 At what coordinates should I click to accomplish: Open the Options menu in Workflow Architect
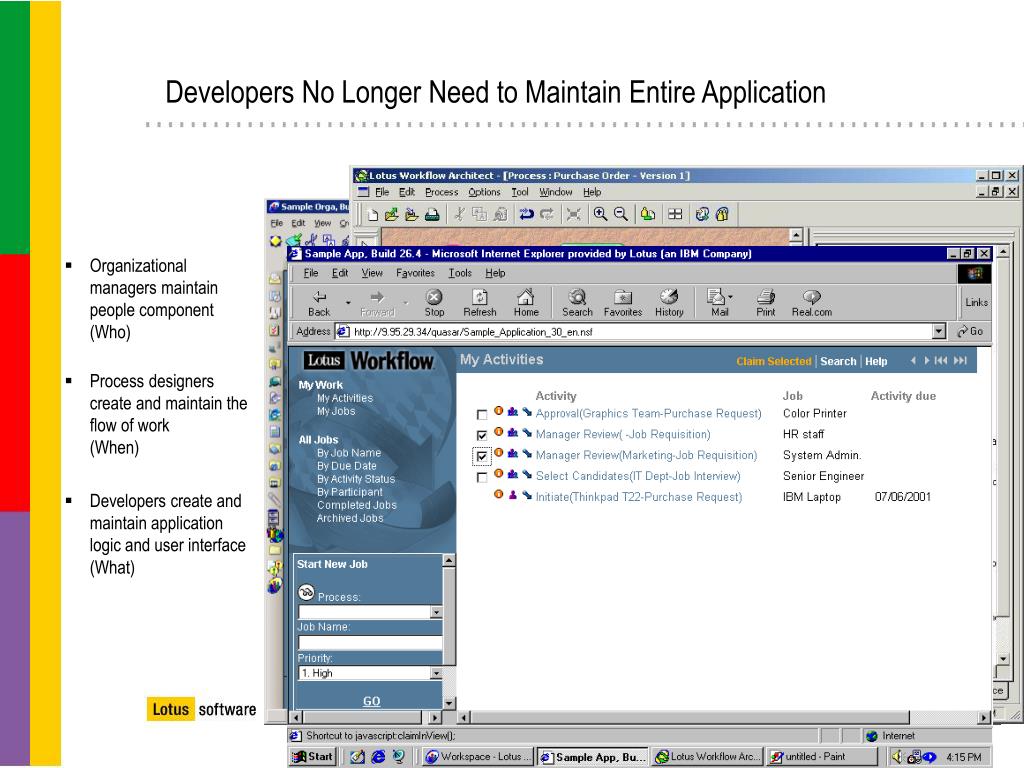click(484, 192)
